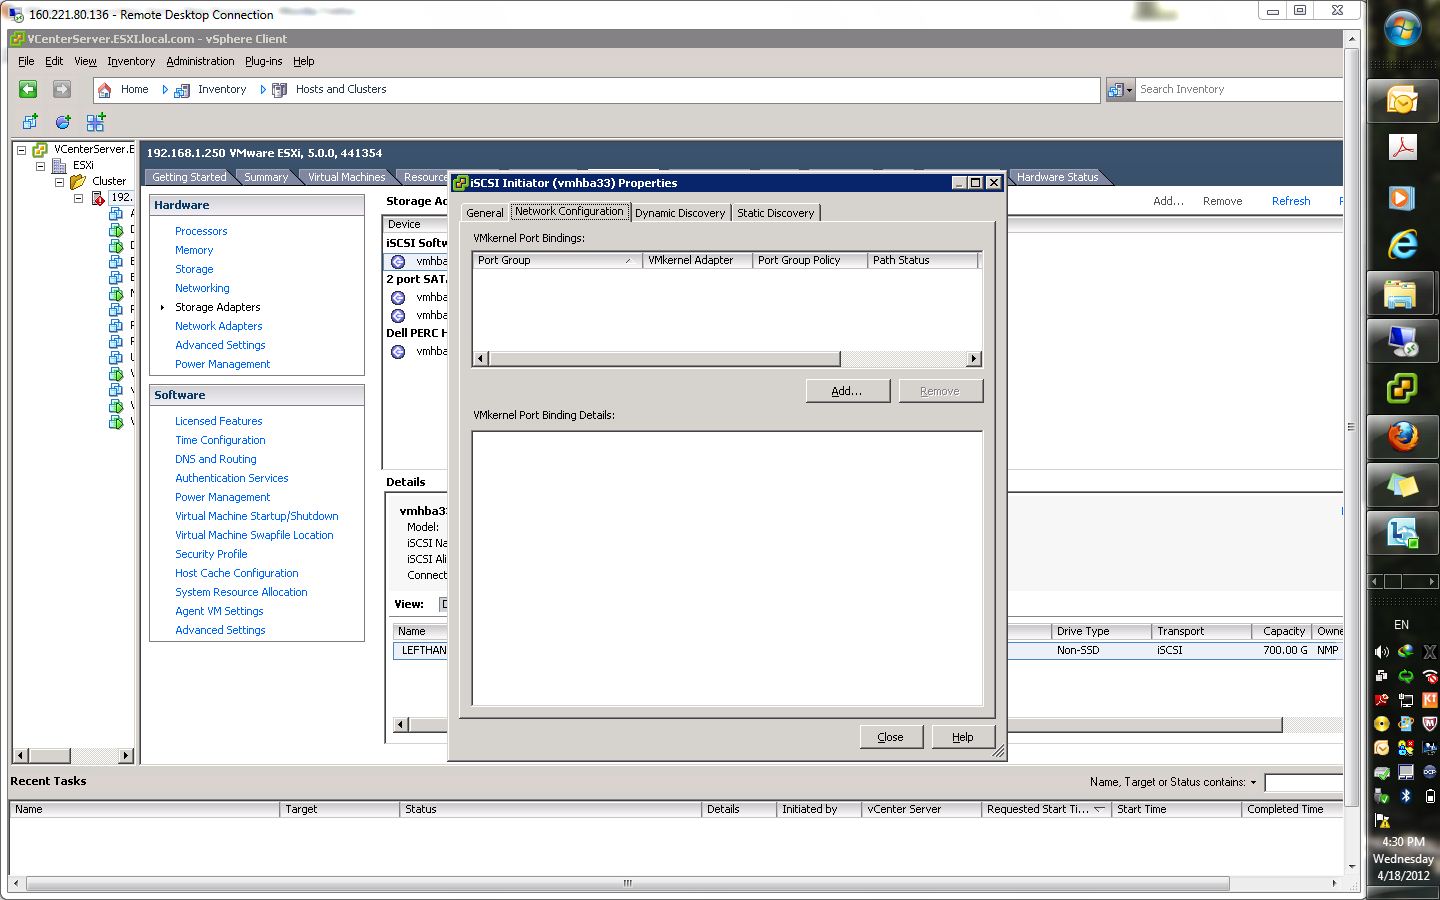Click the grid-with-plus toolbar icon
The height and width of the screenshot is (900, 1440).
point(96,122)
